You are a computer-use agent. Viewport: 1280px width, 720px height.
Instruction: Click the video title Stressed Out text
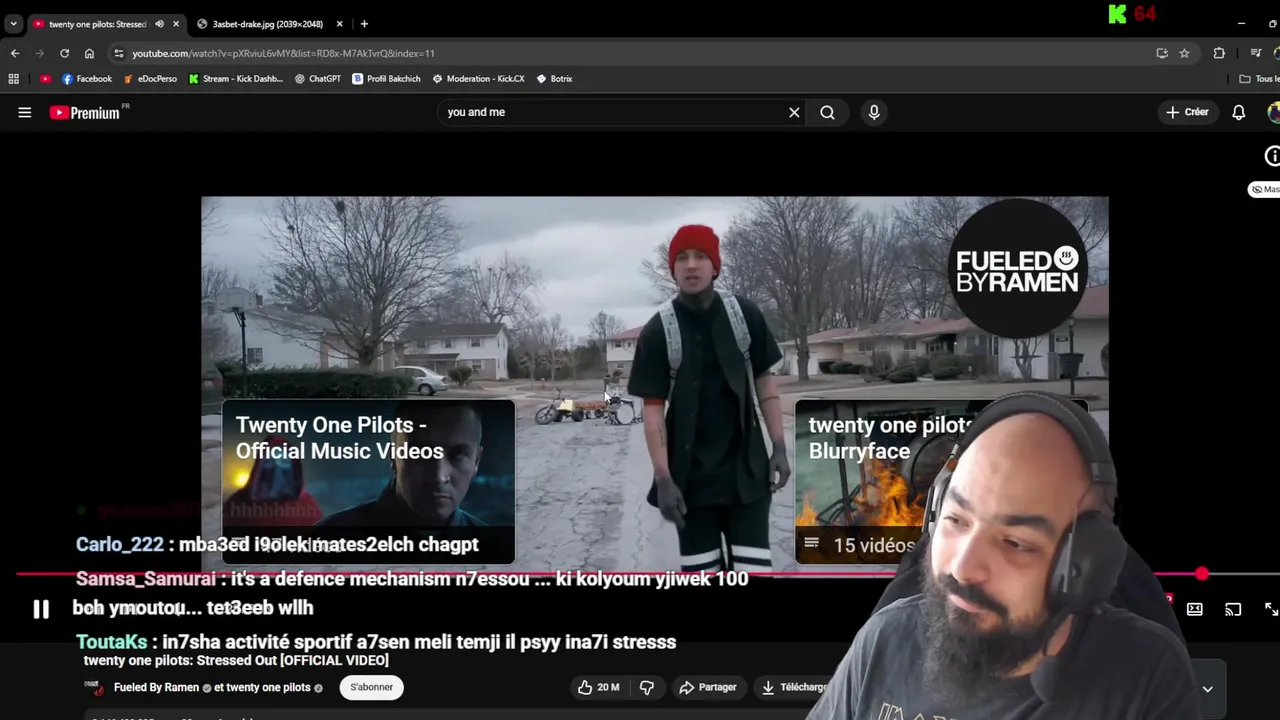[x=236, y=661]
